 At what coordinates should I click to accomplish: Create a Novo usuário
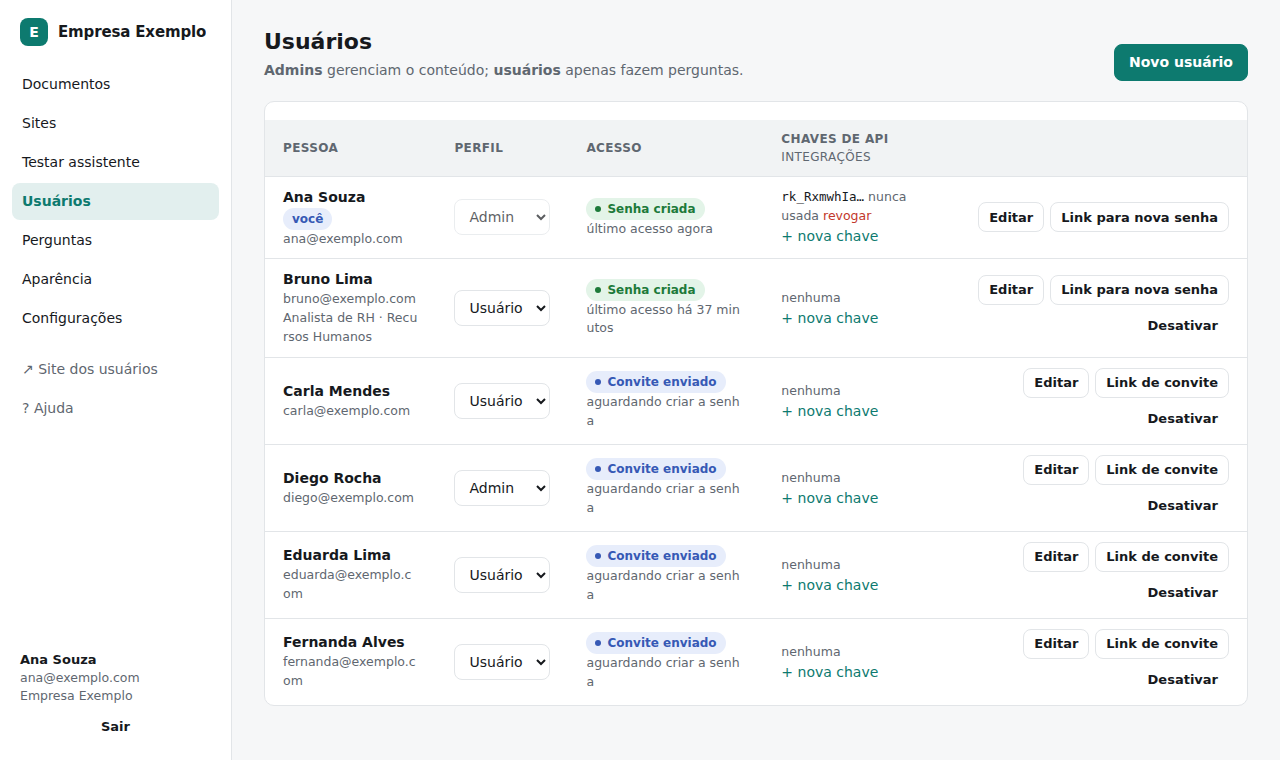(1181, 62)
